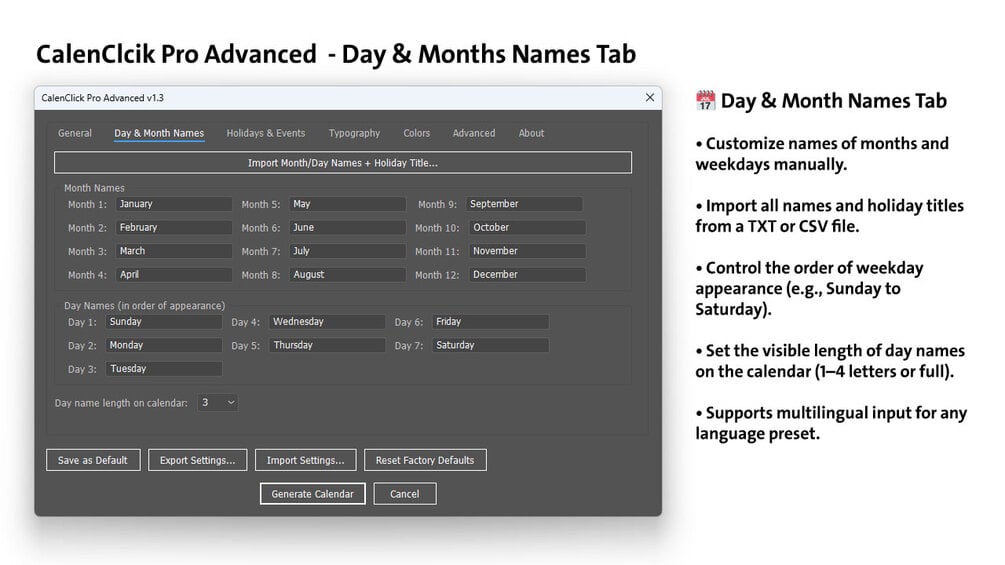Click the calendar icon beside the sidebar heading
The image size is (1005, 565).
tap(705, 101)
